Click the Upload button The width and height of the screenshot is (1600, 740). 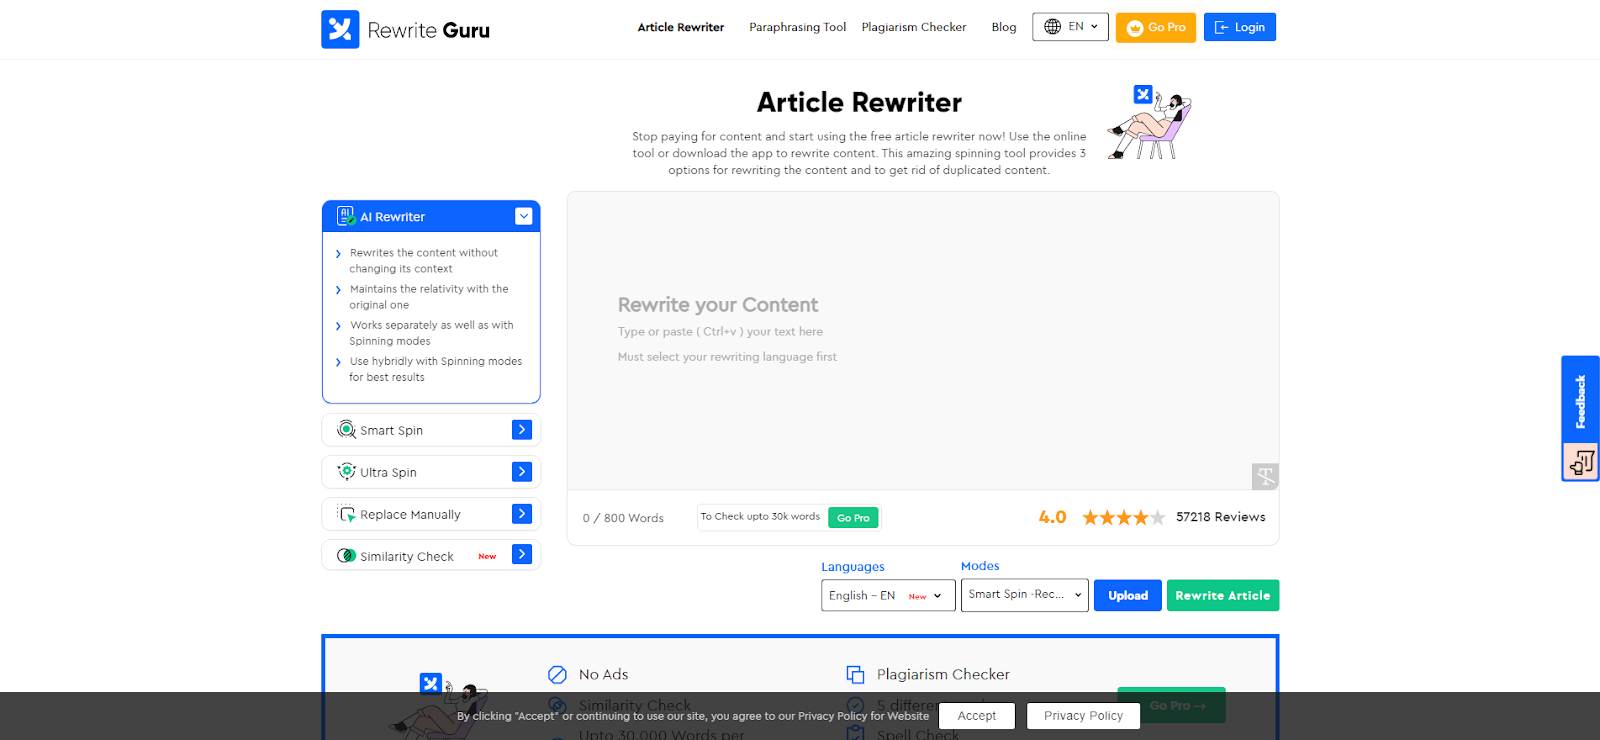click(1128, 595)
